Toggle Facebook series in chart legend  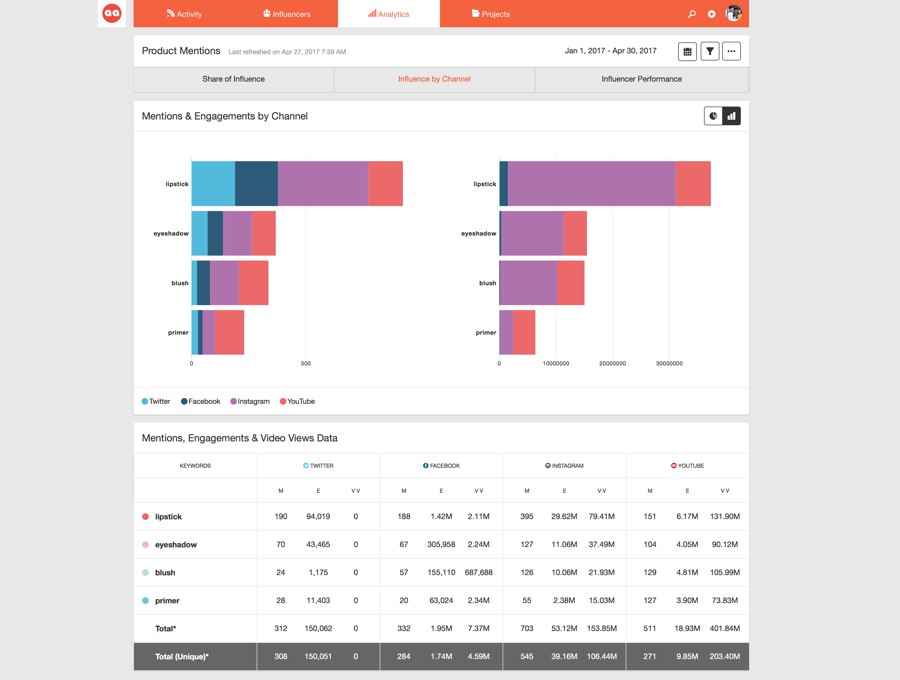tap(201, 401)
